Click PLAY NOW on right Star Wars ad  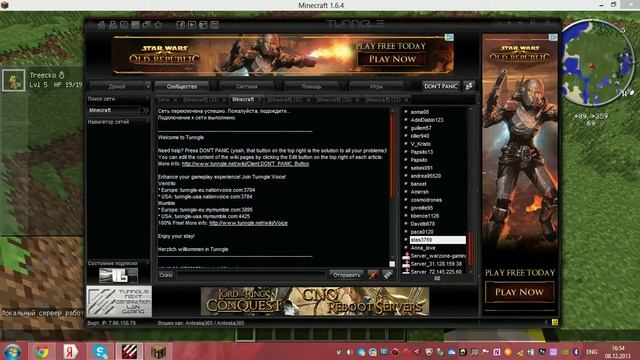[519, 292]
